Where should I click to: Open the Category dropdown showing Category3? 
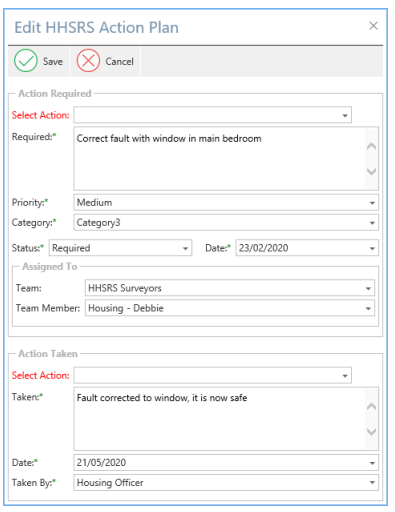(x=372, y=223)
